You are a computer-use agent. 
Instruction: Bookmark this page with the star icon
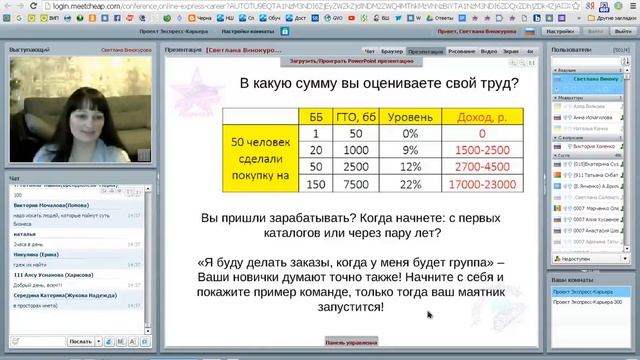tap(576, 6)
